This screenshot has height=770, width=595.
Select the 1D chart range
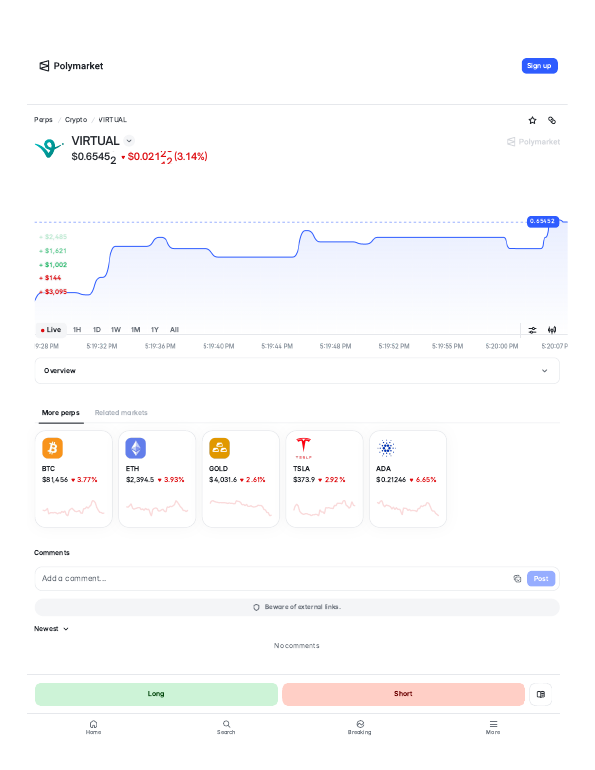[x=97, y=330]
